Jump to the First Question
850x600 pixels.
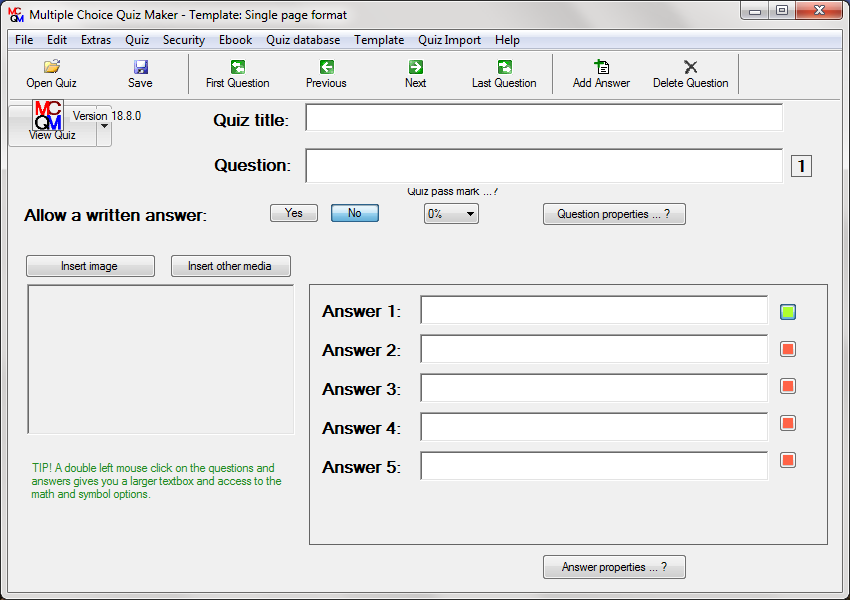(237, 72)
